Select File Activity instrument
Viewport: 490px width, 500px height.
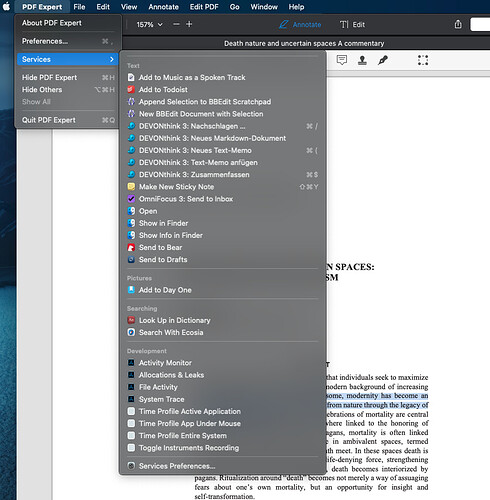pyautogui.click(x=223, y=387)
